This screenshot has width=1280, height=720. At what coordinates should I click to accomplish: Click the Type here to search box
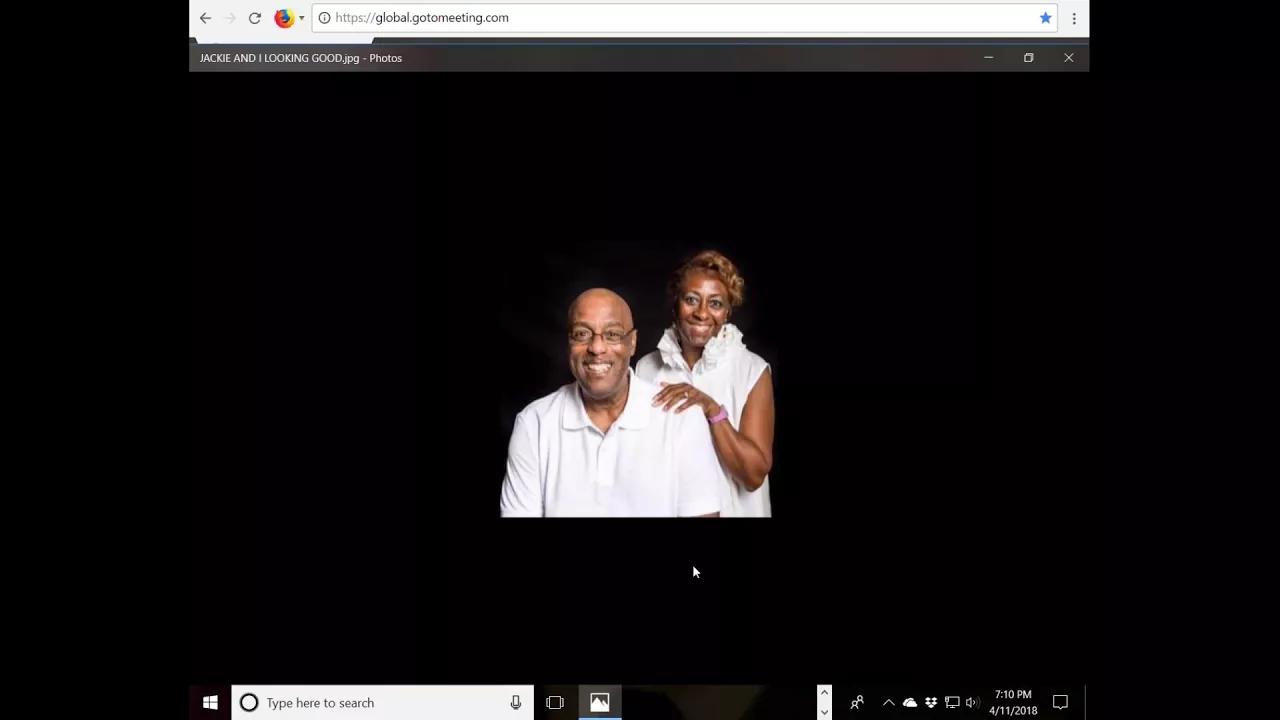pos(383,703)
